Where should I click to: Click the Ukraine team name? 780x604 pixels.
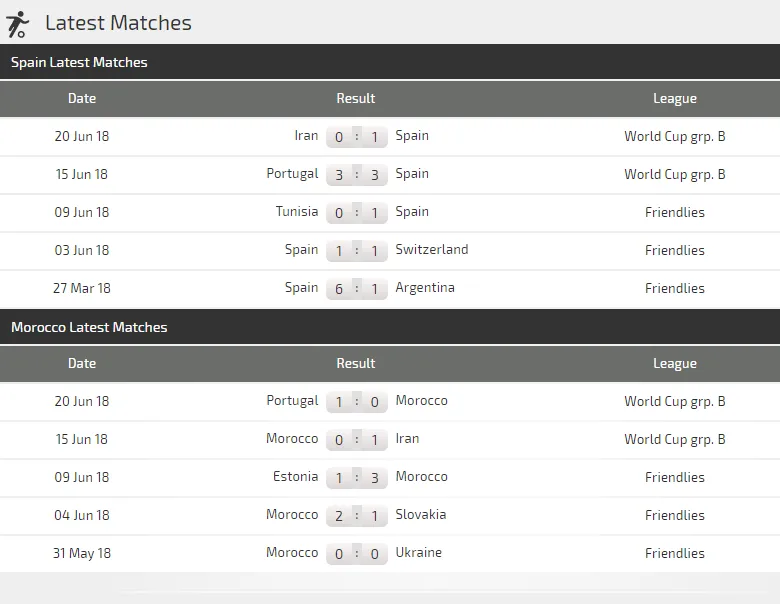[x=419, y=553]
